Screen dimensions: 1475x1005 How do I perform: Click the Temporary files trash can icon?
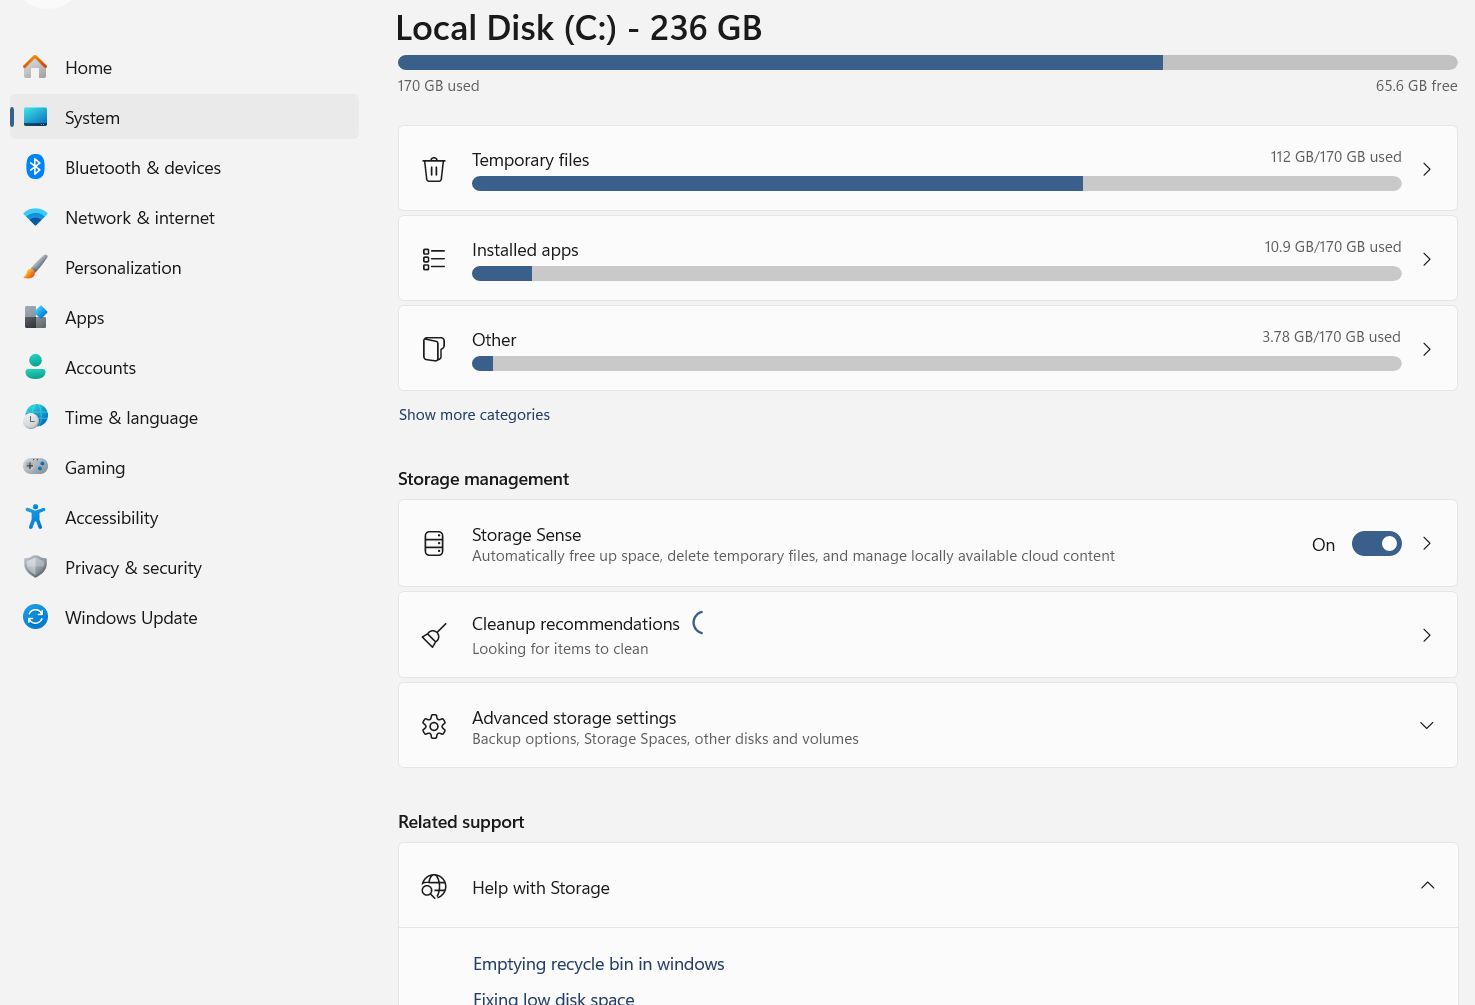pyautogui.click(x=434, y=169)
